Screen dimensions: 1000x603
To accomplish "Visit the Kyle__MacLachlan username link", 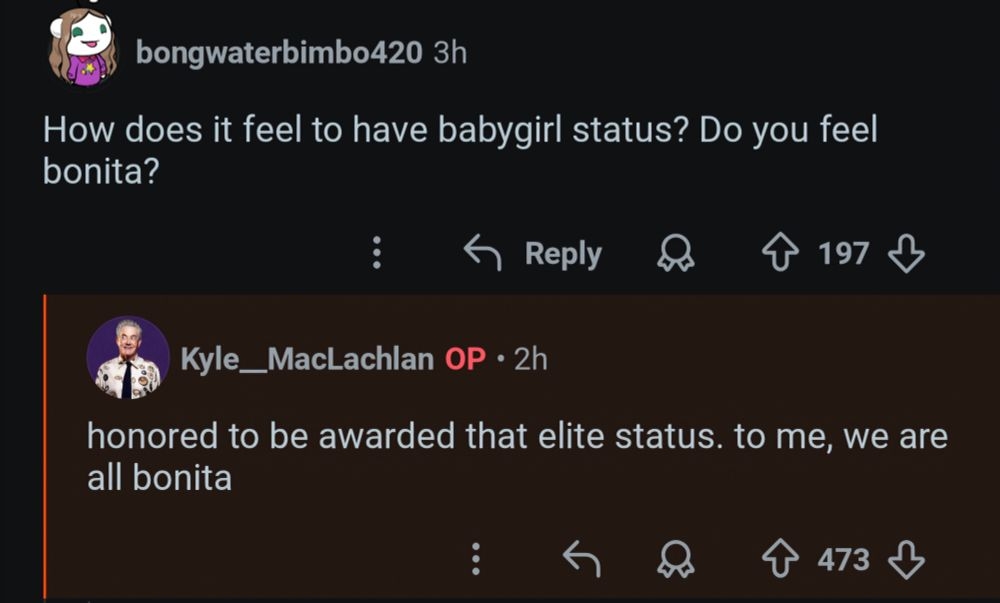I will [306, 358].
